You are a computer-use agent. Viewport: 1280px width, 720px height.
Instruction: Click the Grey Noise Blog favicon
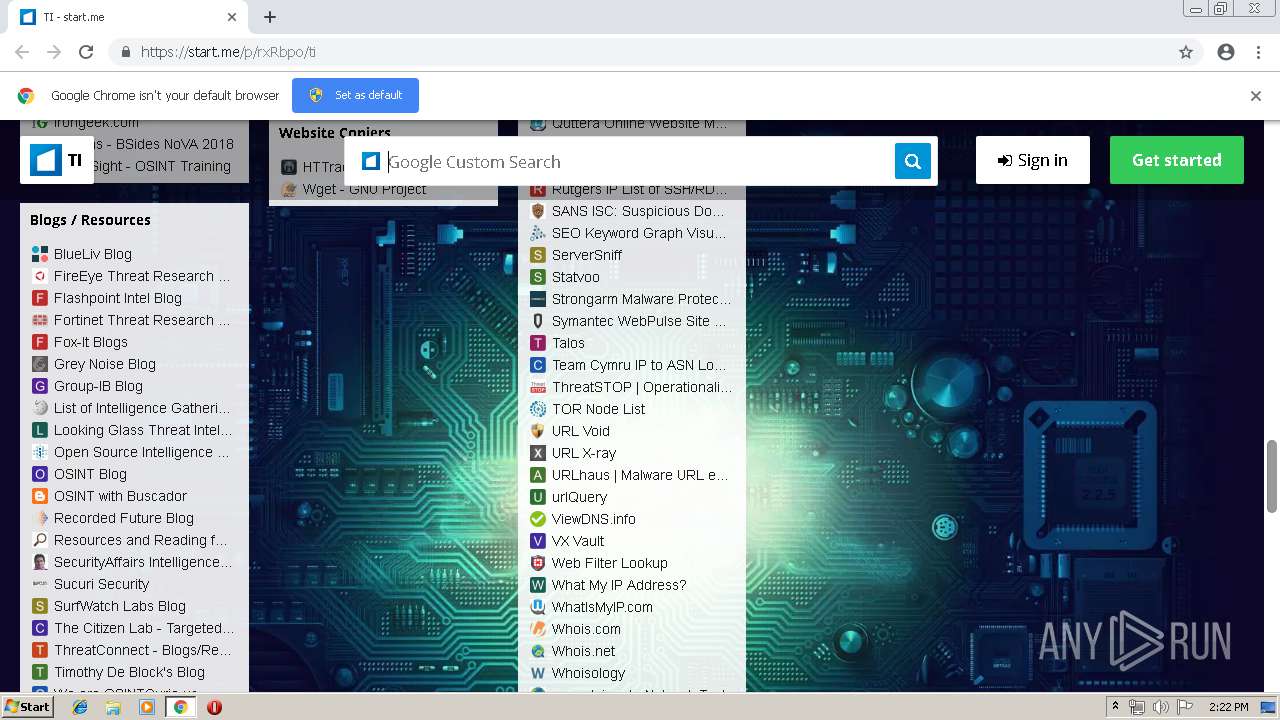[40, 364]
